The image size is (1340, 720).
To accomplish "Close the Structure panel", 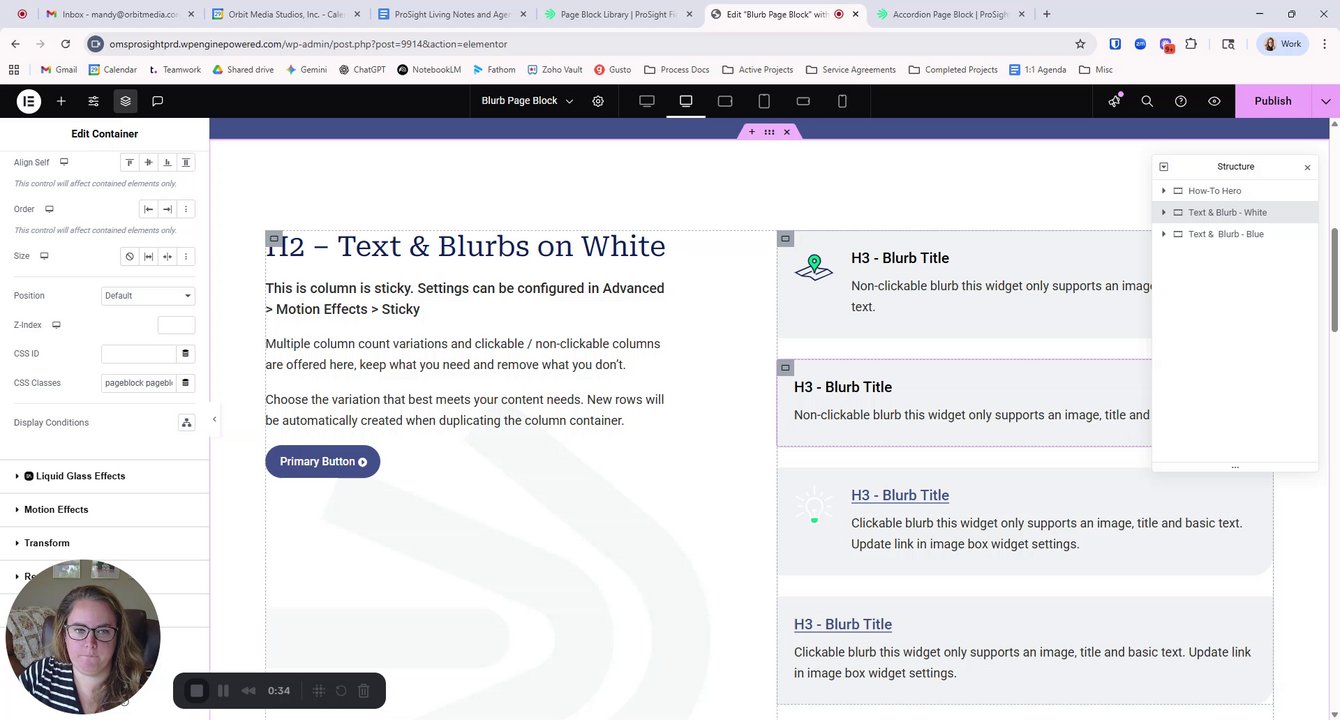I will (1307, 168).
